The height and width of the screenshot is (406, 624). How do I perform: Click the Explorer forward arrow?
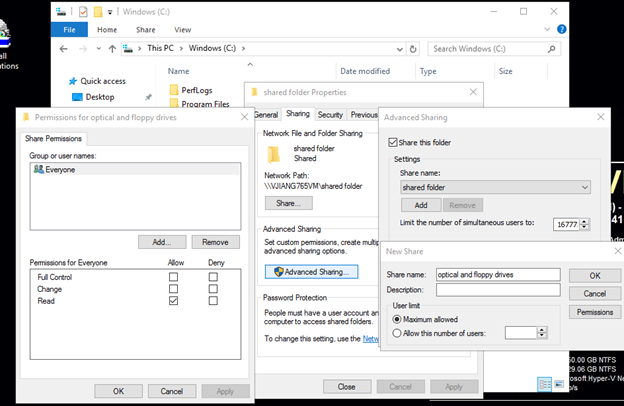83,49
